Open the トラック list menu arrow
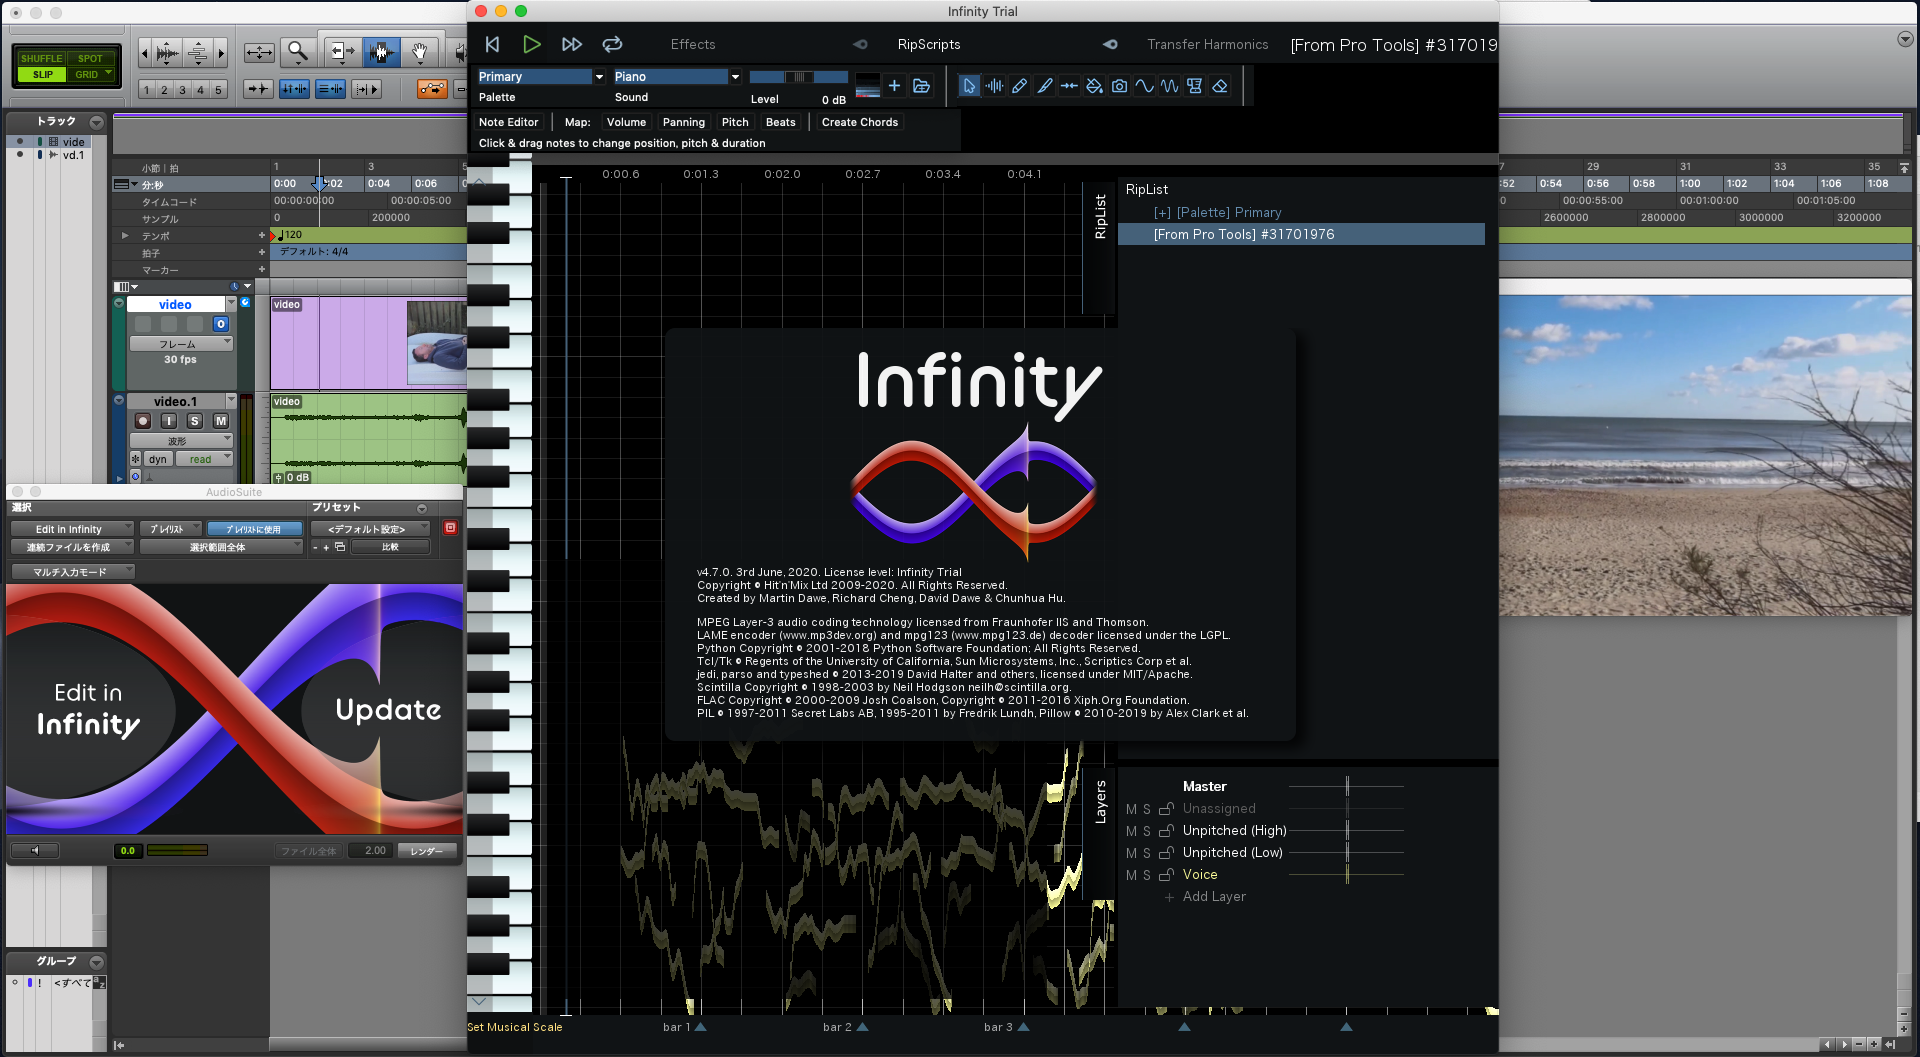Image resolution: width=1920 pixels, height=1057 pixels. point(97,122)
